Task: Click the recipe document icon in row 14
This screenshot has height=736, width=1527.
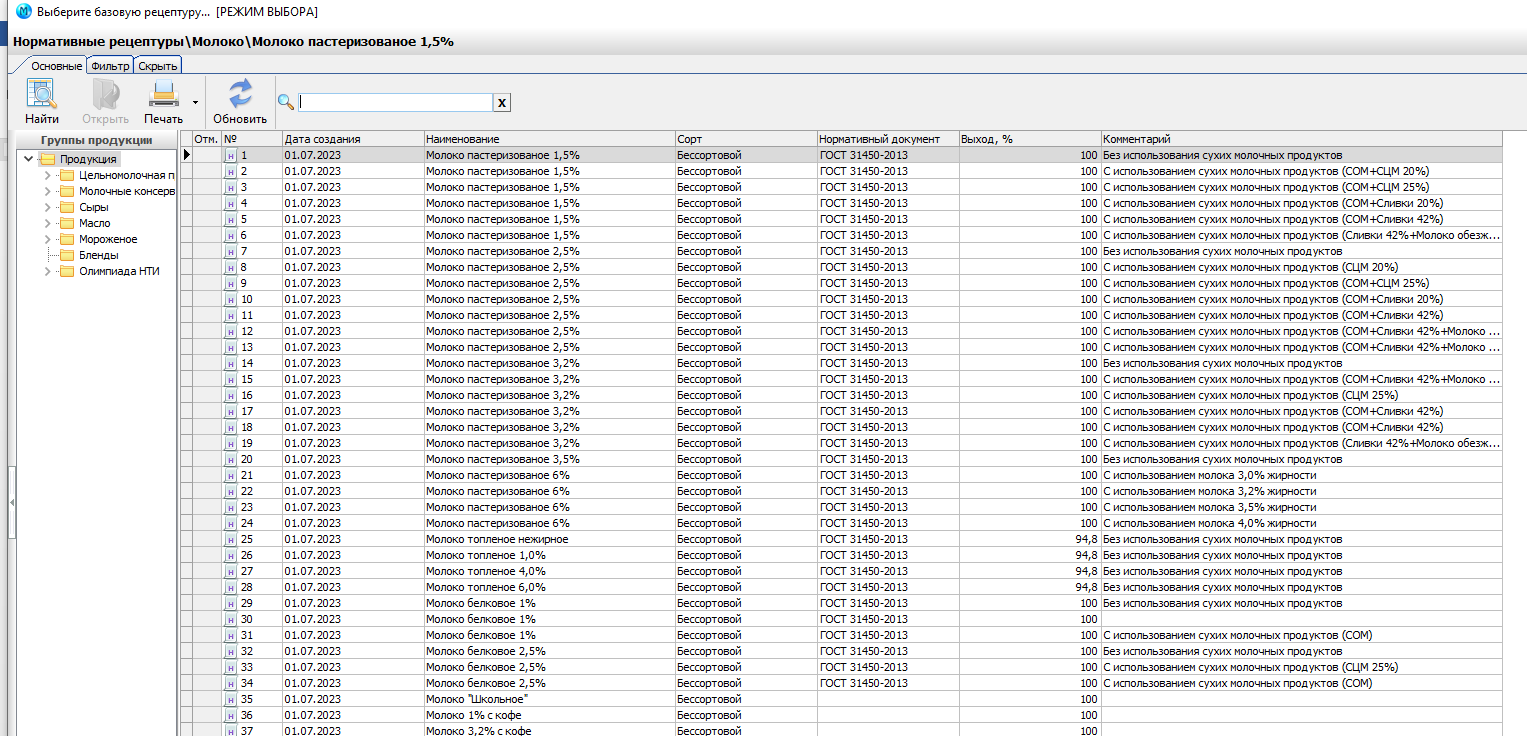Action: 230,364
